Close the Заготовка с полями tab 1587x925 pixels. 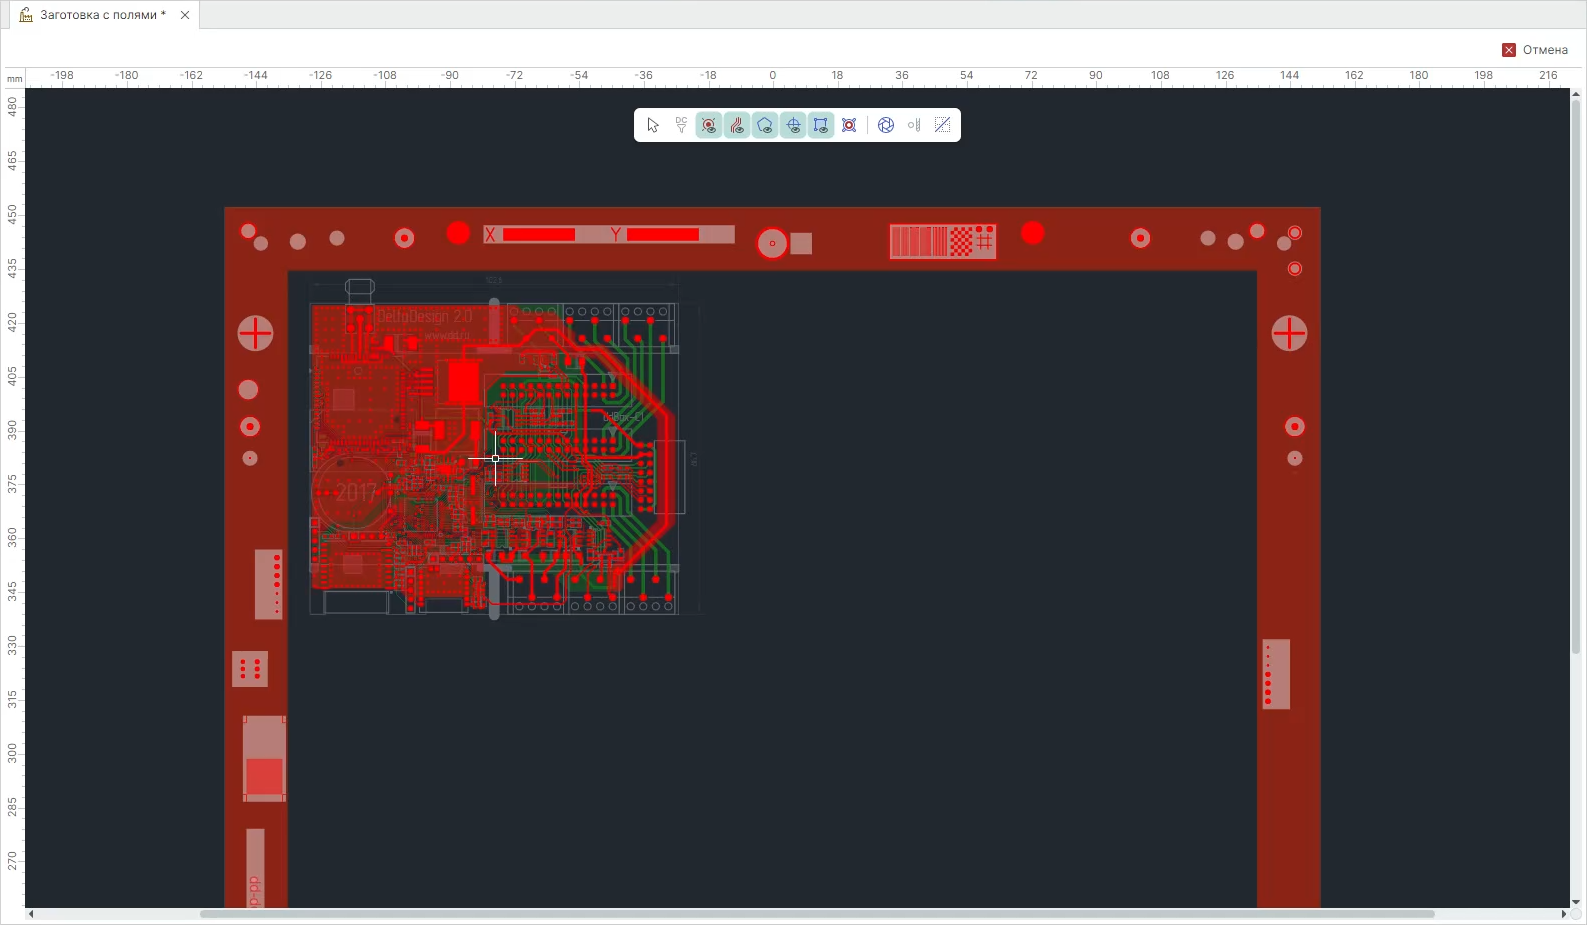pos(185,15)
